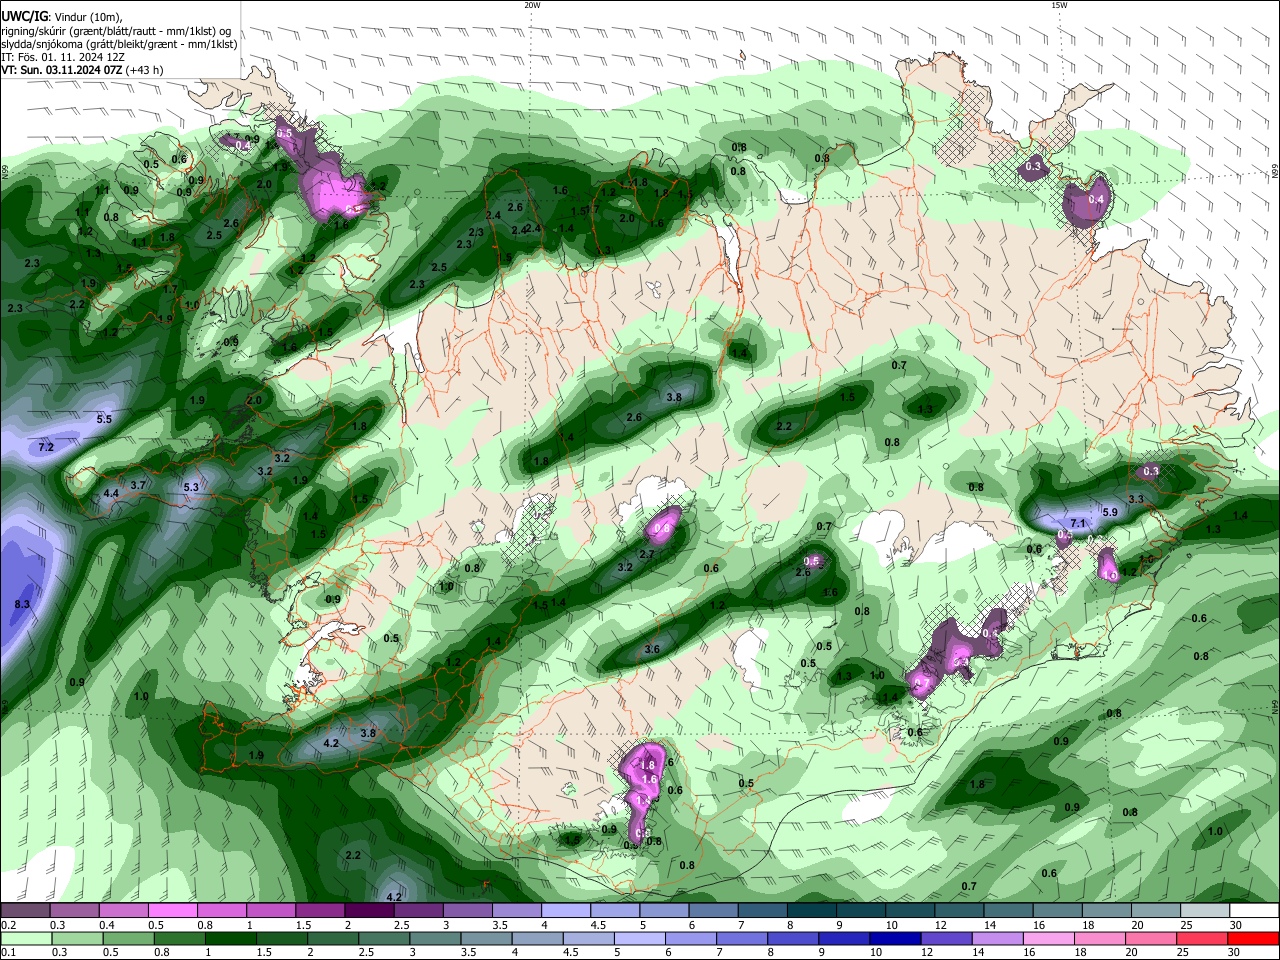Image resolution: width=1280 pixels, height=960 pixels.
Task: Click the 8.3 precipitation value on the map
Action: (22, 604)
